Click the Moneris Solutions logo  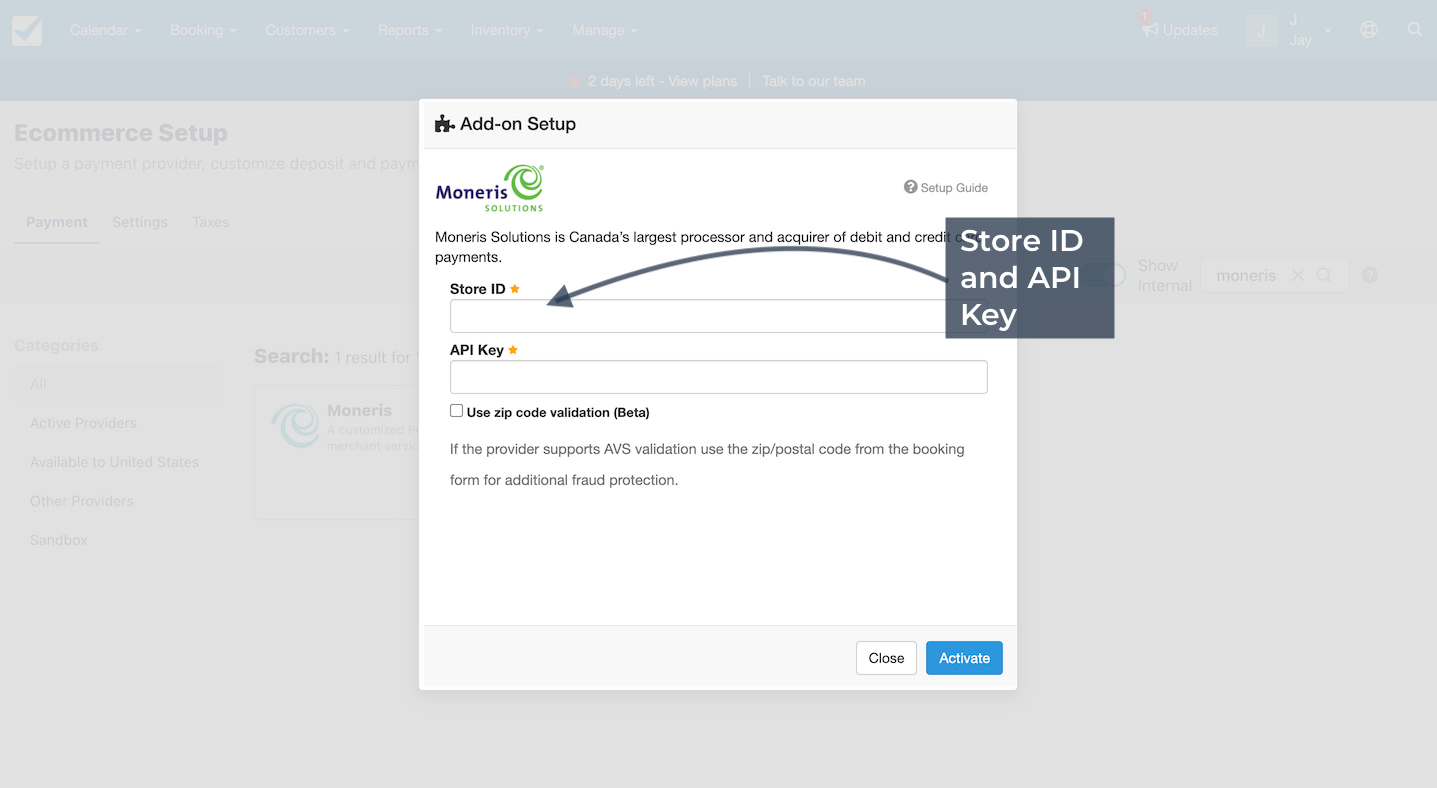click(490, 188)
